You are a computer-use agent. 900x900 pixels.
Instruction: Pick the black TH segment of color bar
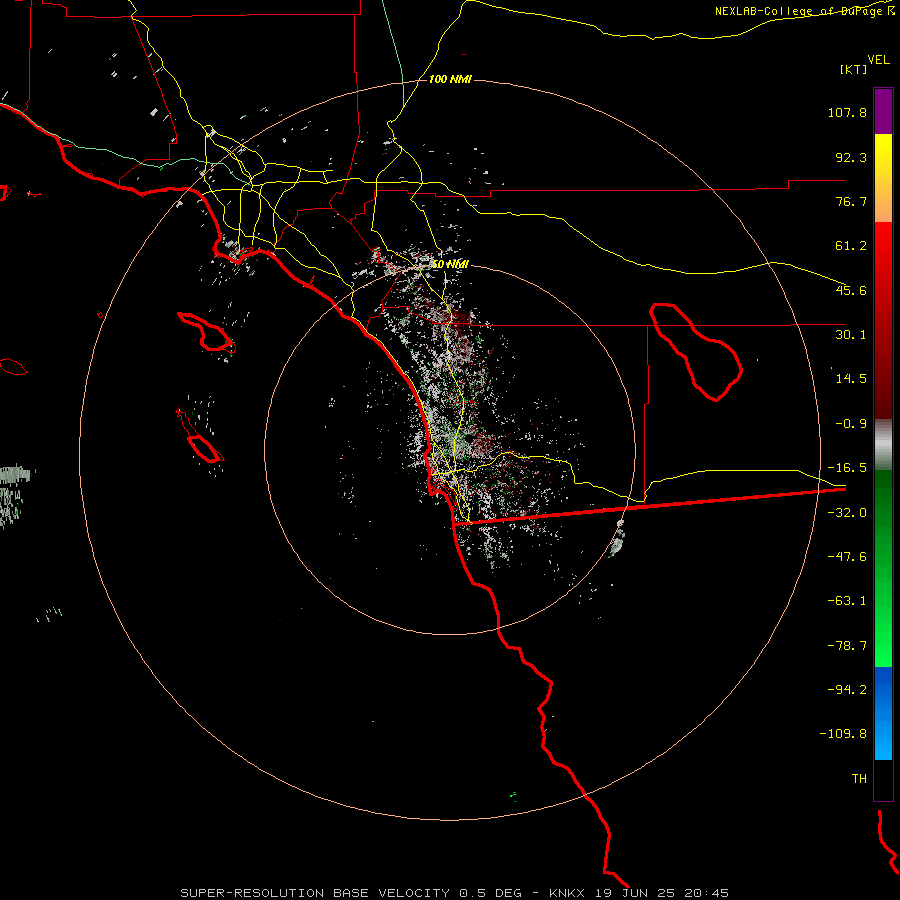(883, 779)
